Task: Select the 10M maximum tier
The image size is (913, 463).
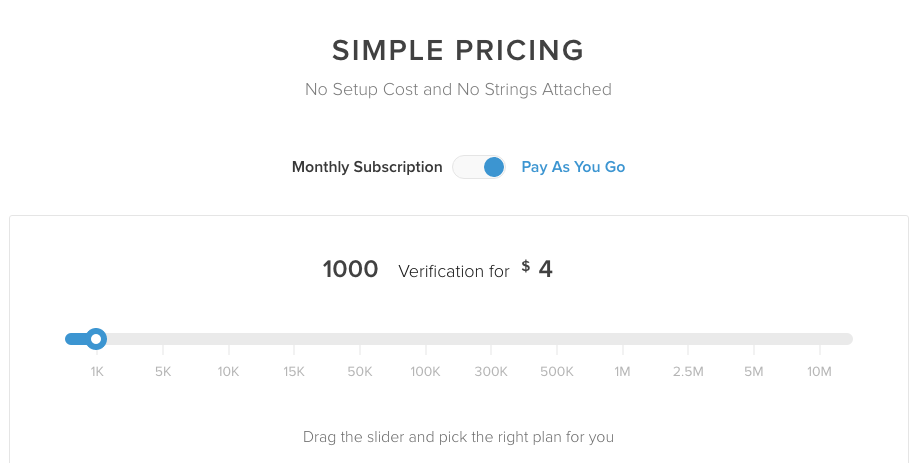Action: click(x=820, y=371)
